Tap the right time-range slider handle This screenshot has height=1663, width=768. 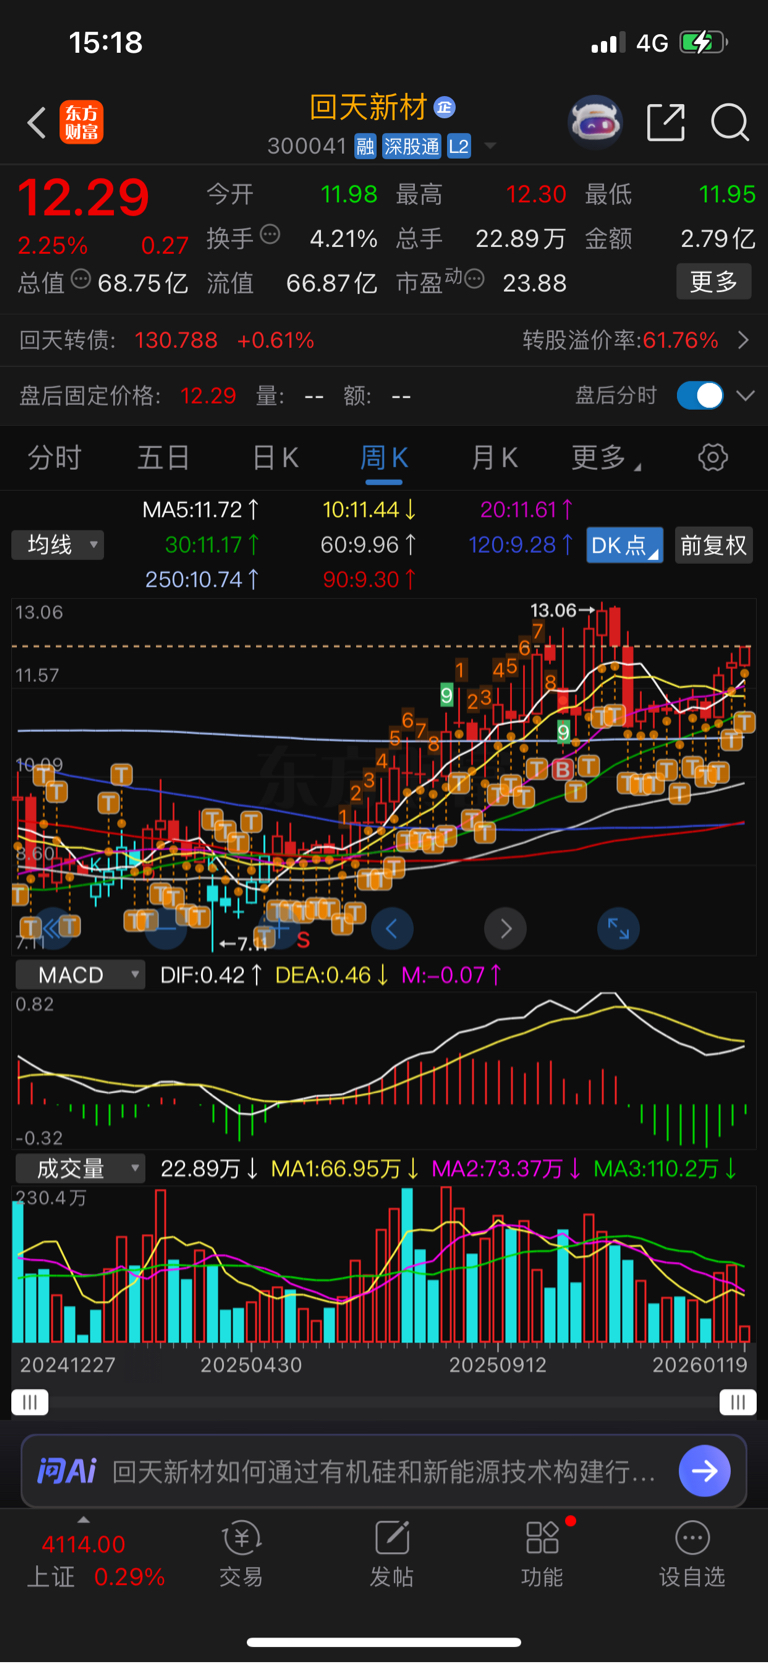pos(738,1402)
